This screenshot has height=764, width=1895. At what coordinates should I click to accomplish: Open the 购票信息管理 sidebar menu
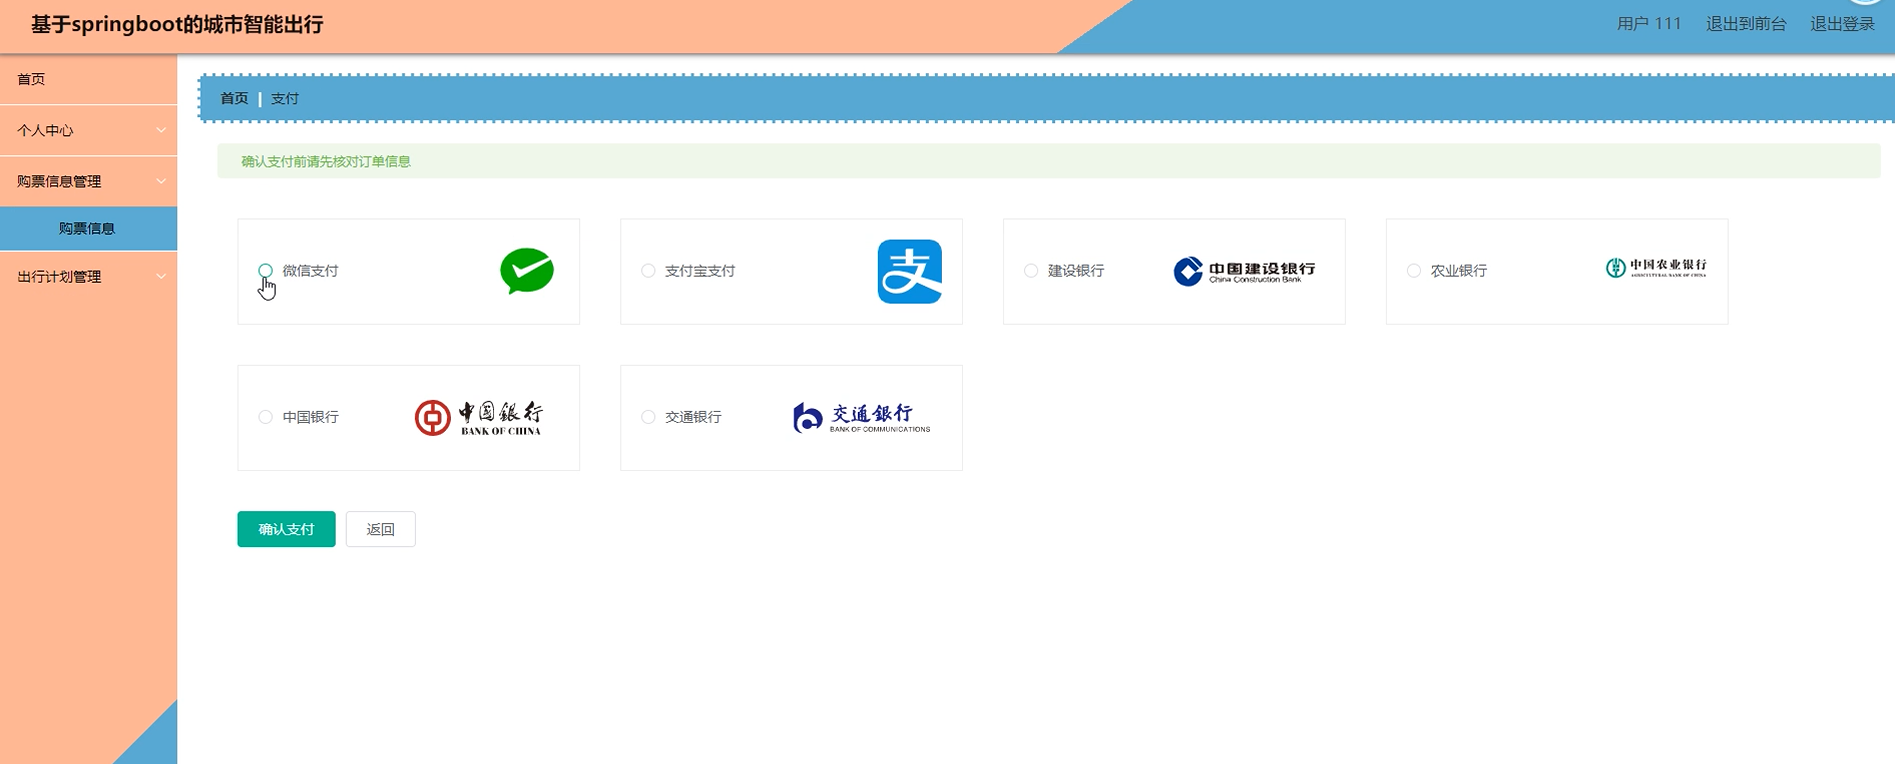click(x=88, y=181)
